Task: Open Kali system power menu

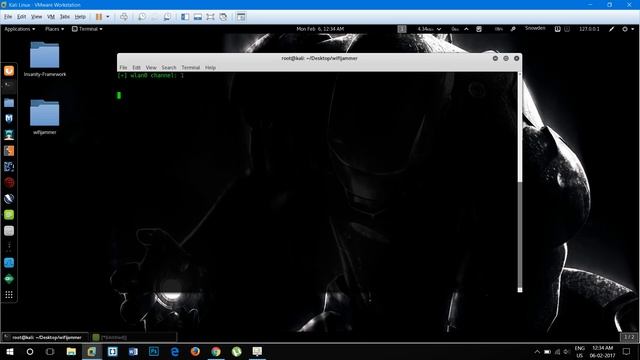Action: tap(628, 29)
